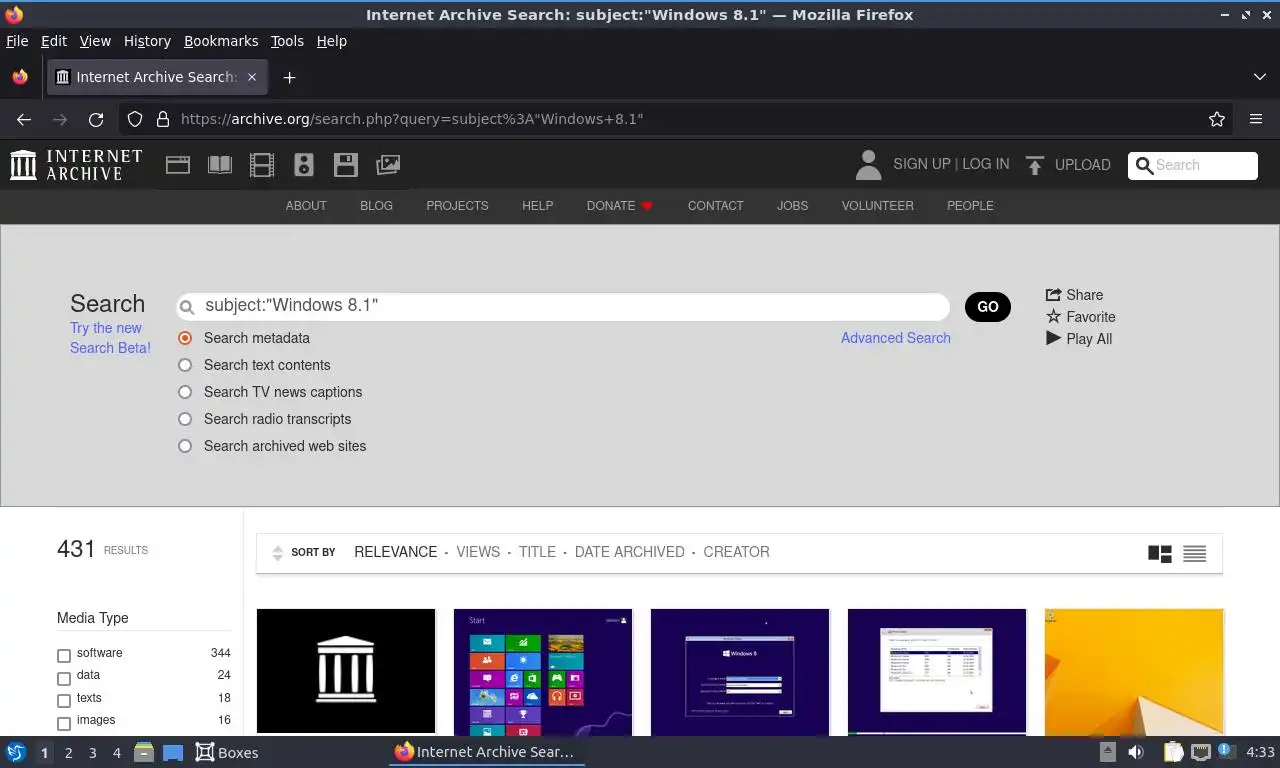The width and height of the screenshot is (1280, 768).
Task: Click the main search query field
Action: coord(563,306)
